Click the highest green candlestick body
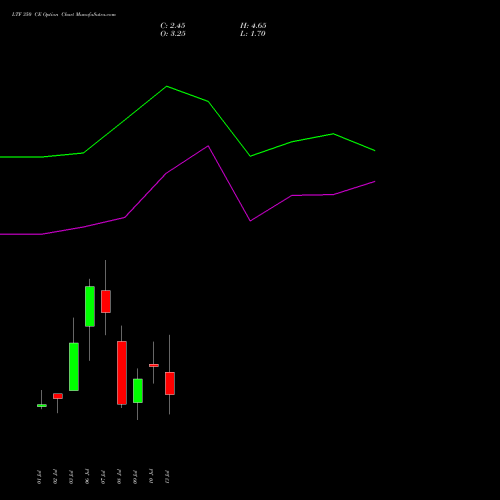This screenshot has height=500, width=500. click(90, 306)
